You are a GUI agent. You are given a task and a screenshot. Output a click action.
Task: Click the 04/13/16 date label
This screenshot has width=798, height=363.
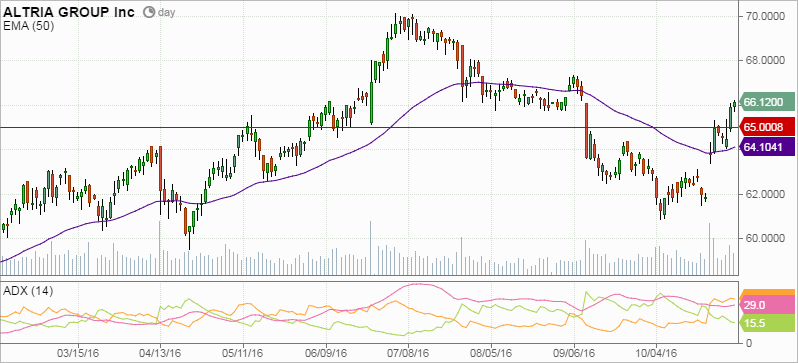click(x=161, y=352)
